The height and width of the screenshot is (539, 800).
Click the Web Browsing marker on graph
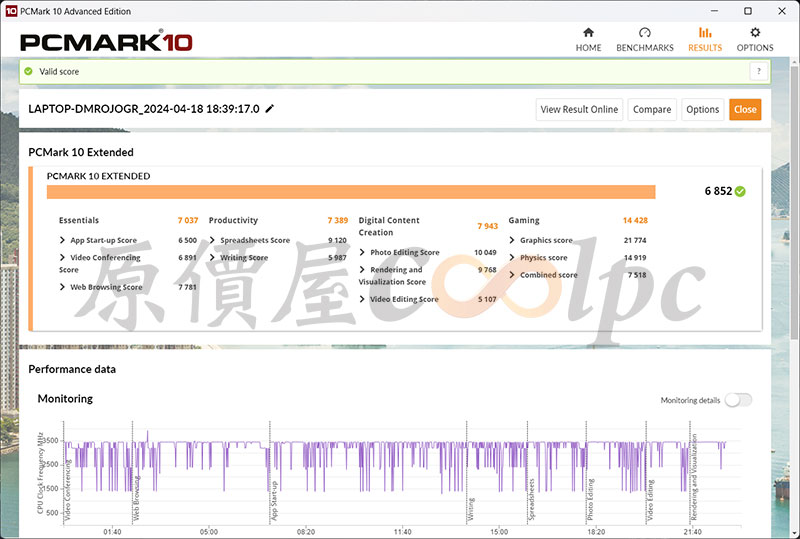click(136, 499)
